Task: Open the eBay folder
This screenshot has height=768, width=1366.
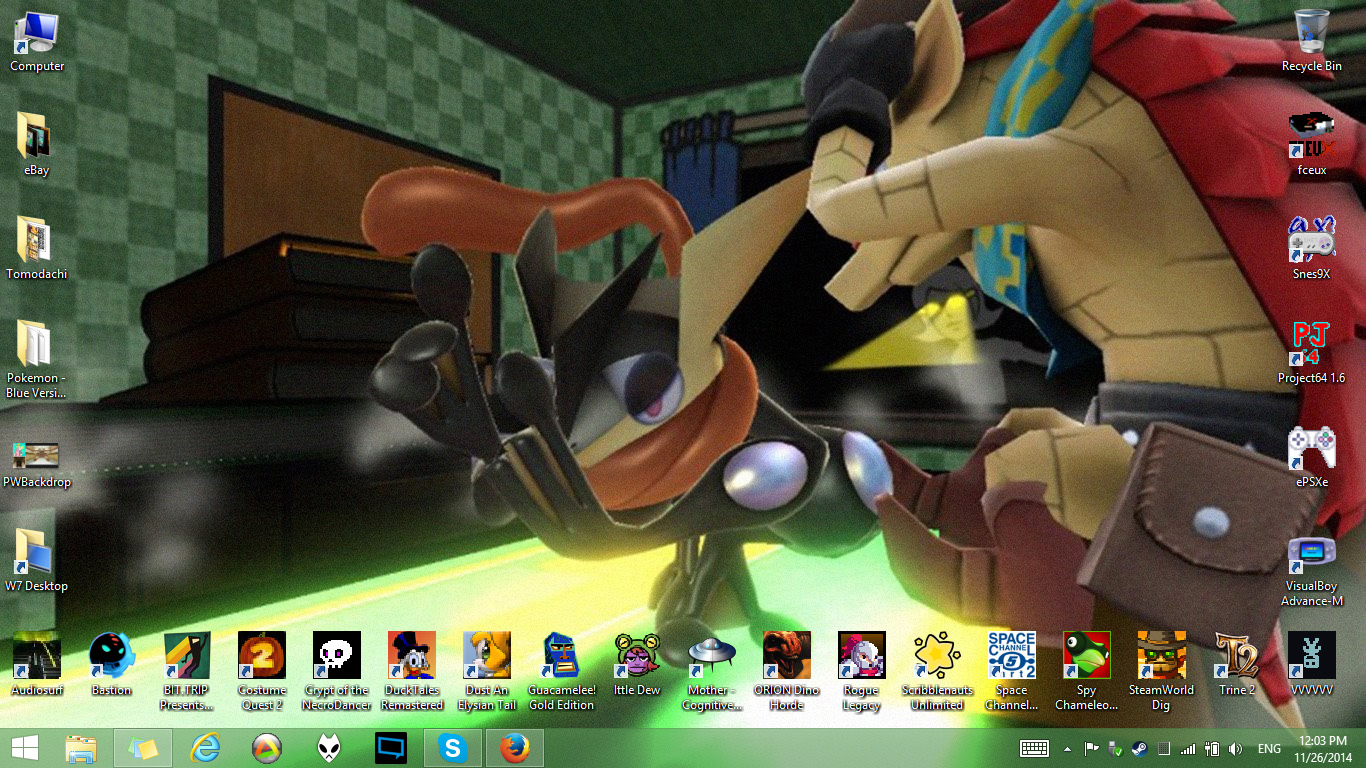Action: point(37,145)
